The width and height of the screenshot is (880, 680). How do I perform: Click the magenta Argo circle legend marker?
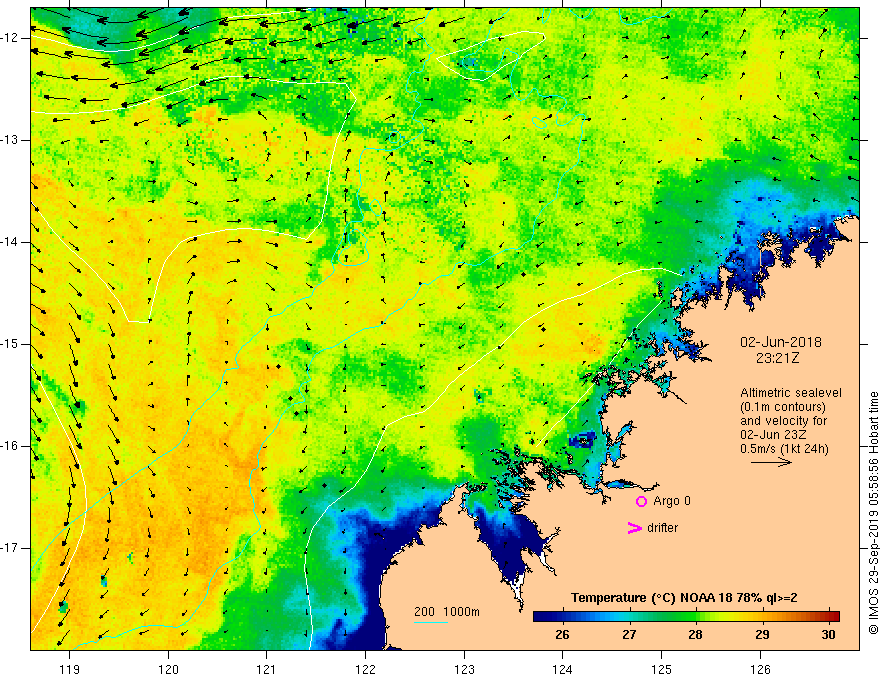point(641,501)
